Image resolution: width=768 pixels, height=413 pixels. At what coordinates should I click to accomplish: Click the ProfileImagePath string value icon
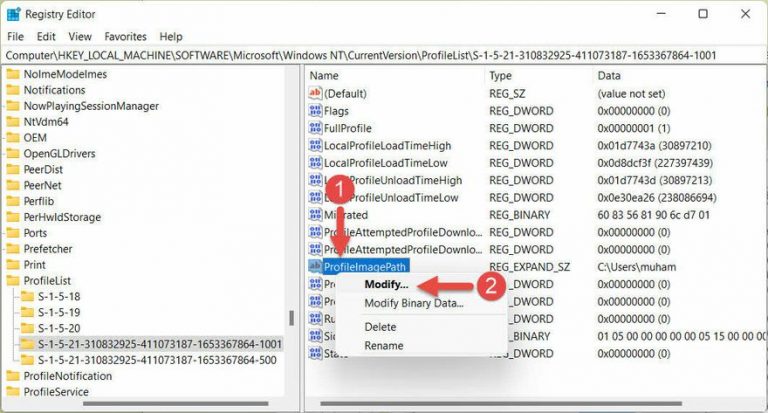click(x=316, y=265)
